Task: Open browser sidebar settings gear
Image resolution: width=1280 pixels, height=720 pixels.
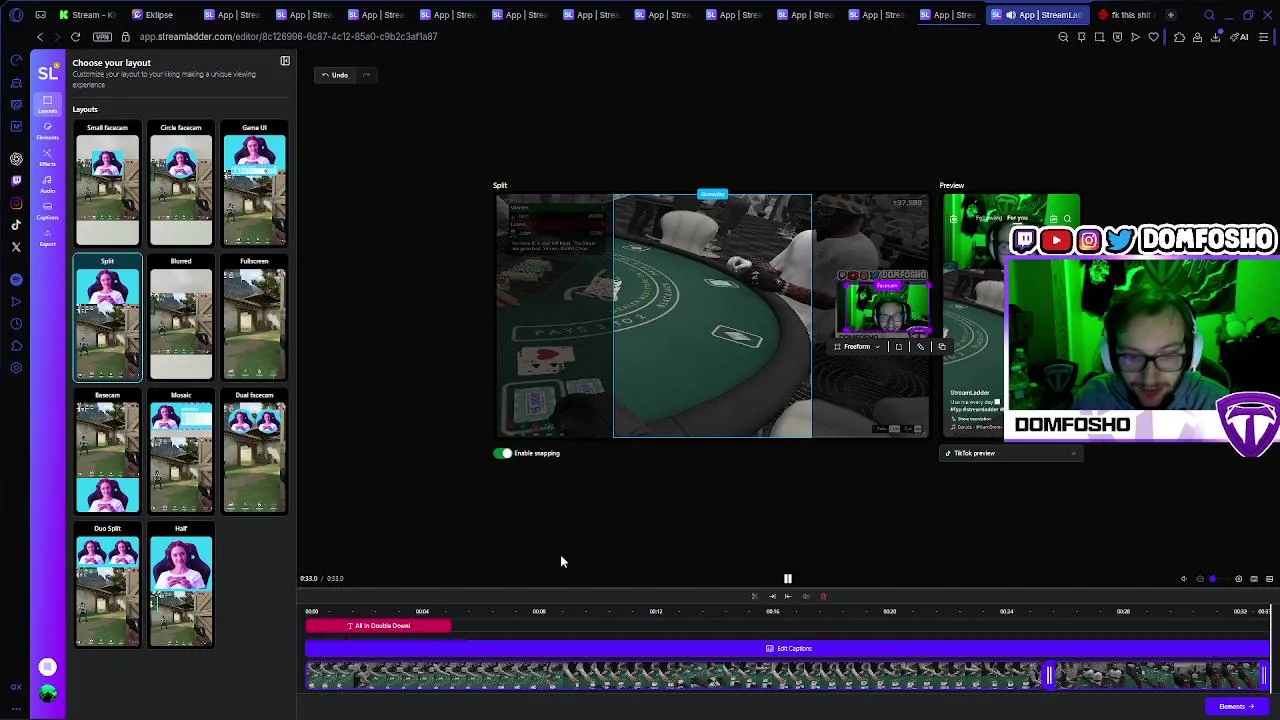Action: click(x=16, y=368)
